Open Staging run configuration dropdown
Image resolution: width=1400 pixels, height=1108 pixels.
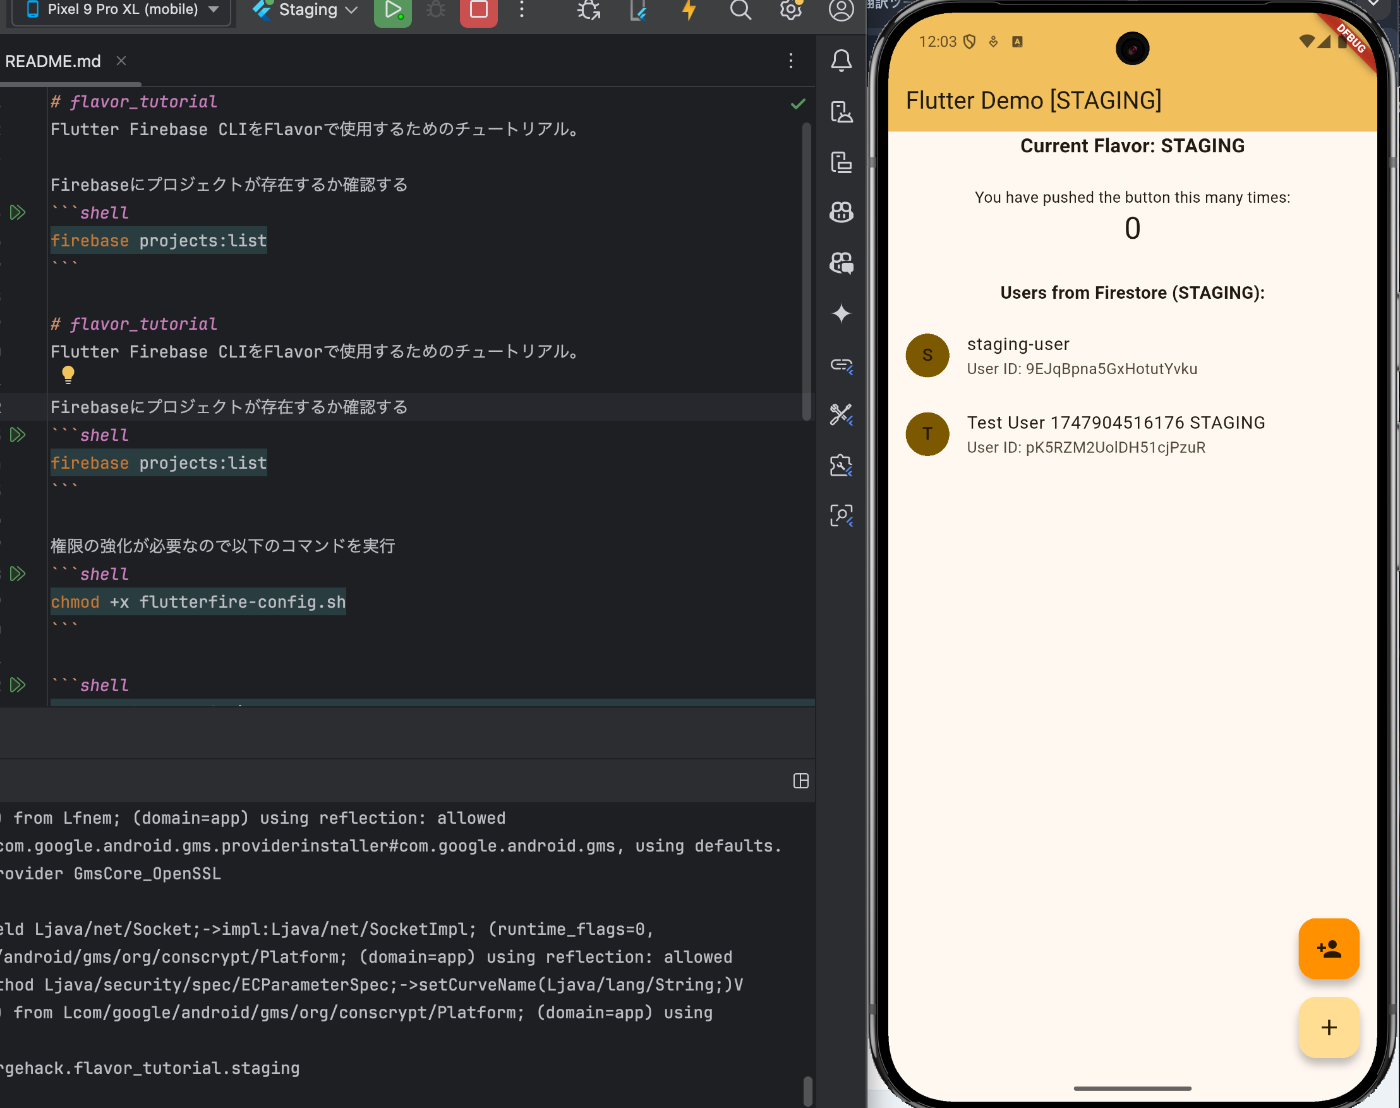[306, 10]
